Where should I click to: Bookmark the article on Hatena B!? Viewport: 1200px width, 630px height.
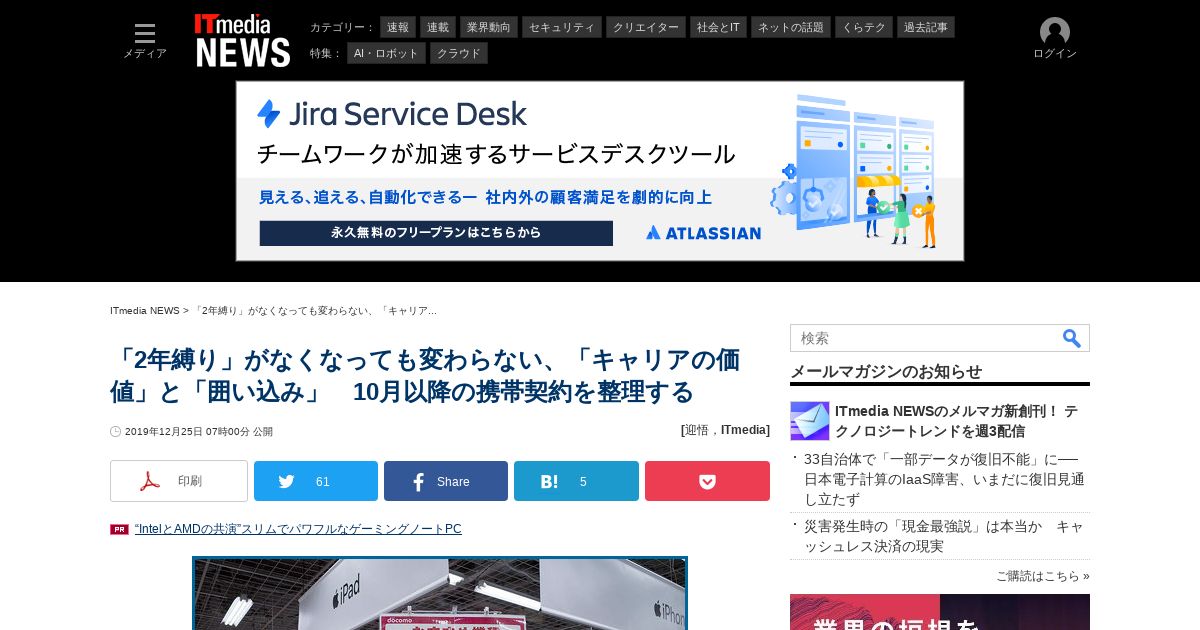click(x=576, y=481)
